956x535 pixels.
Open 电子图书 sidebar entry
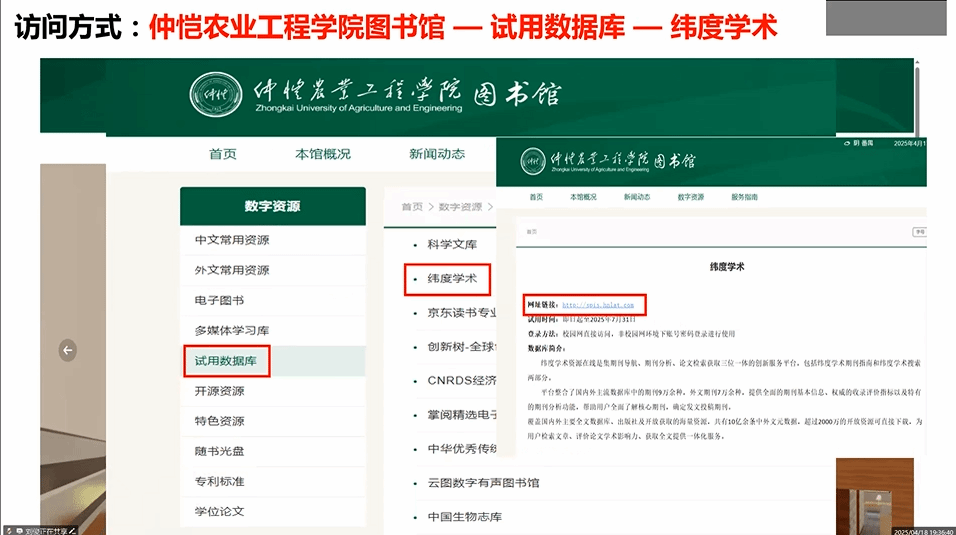[219, 300]
